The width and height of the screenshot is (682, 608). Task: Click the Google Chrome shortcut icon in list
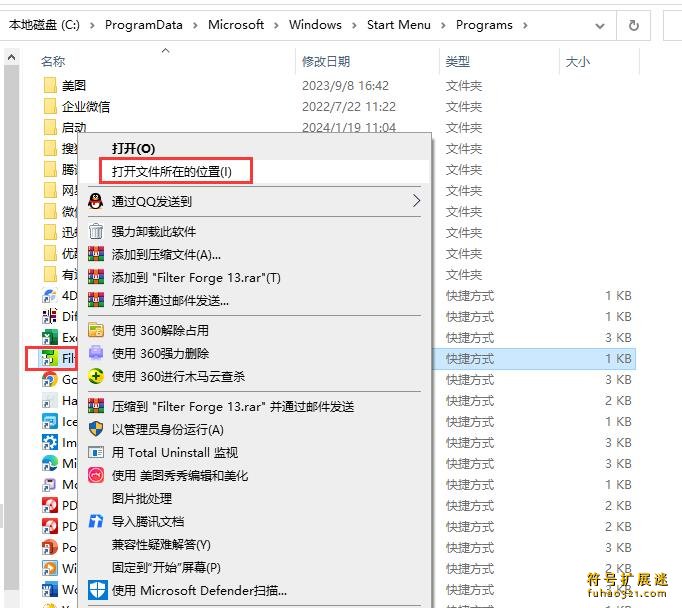[x=50, y=380]
